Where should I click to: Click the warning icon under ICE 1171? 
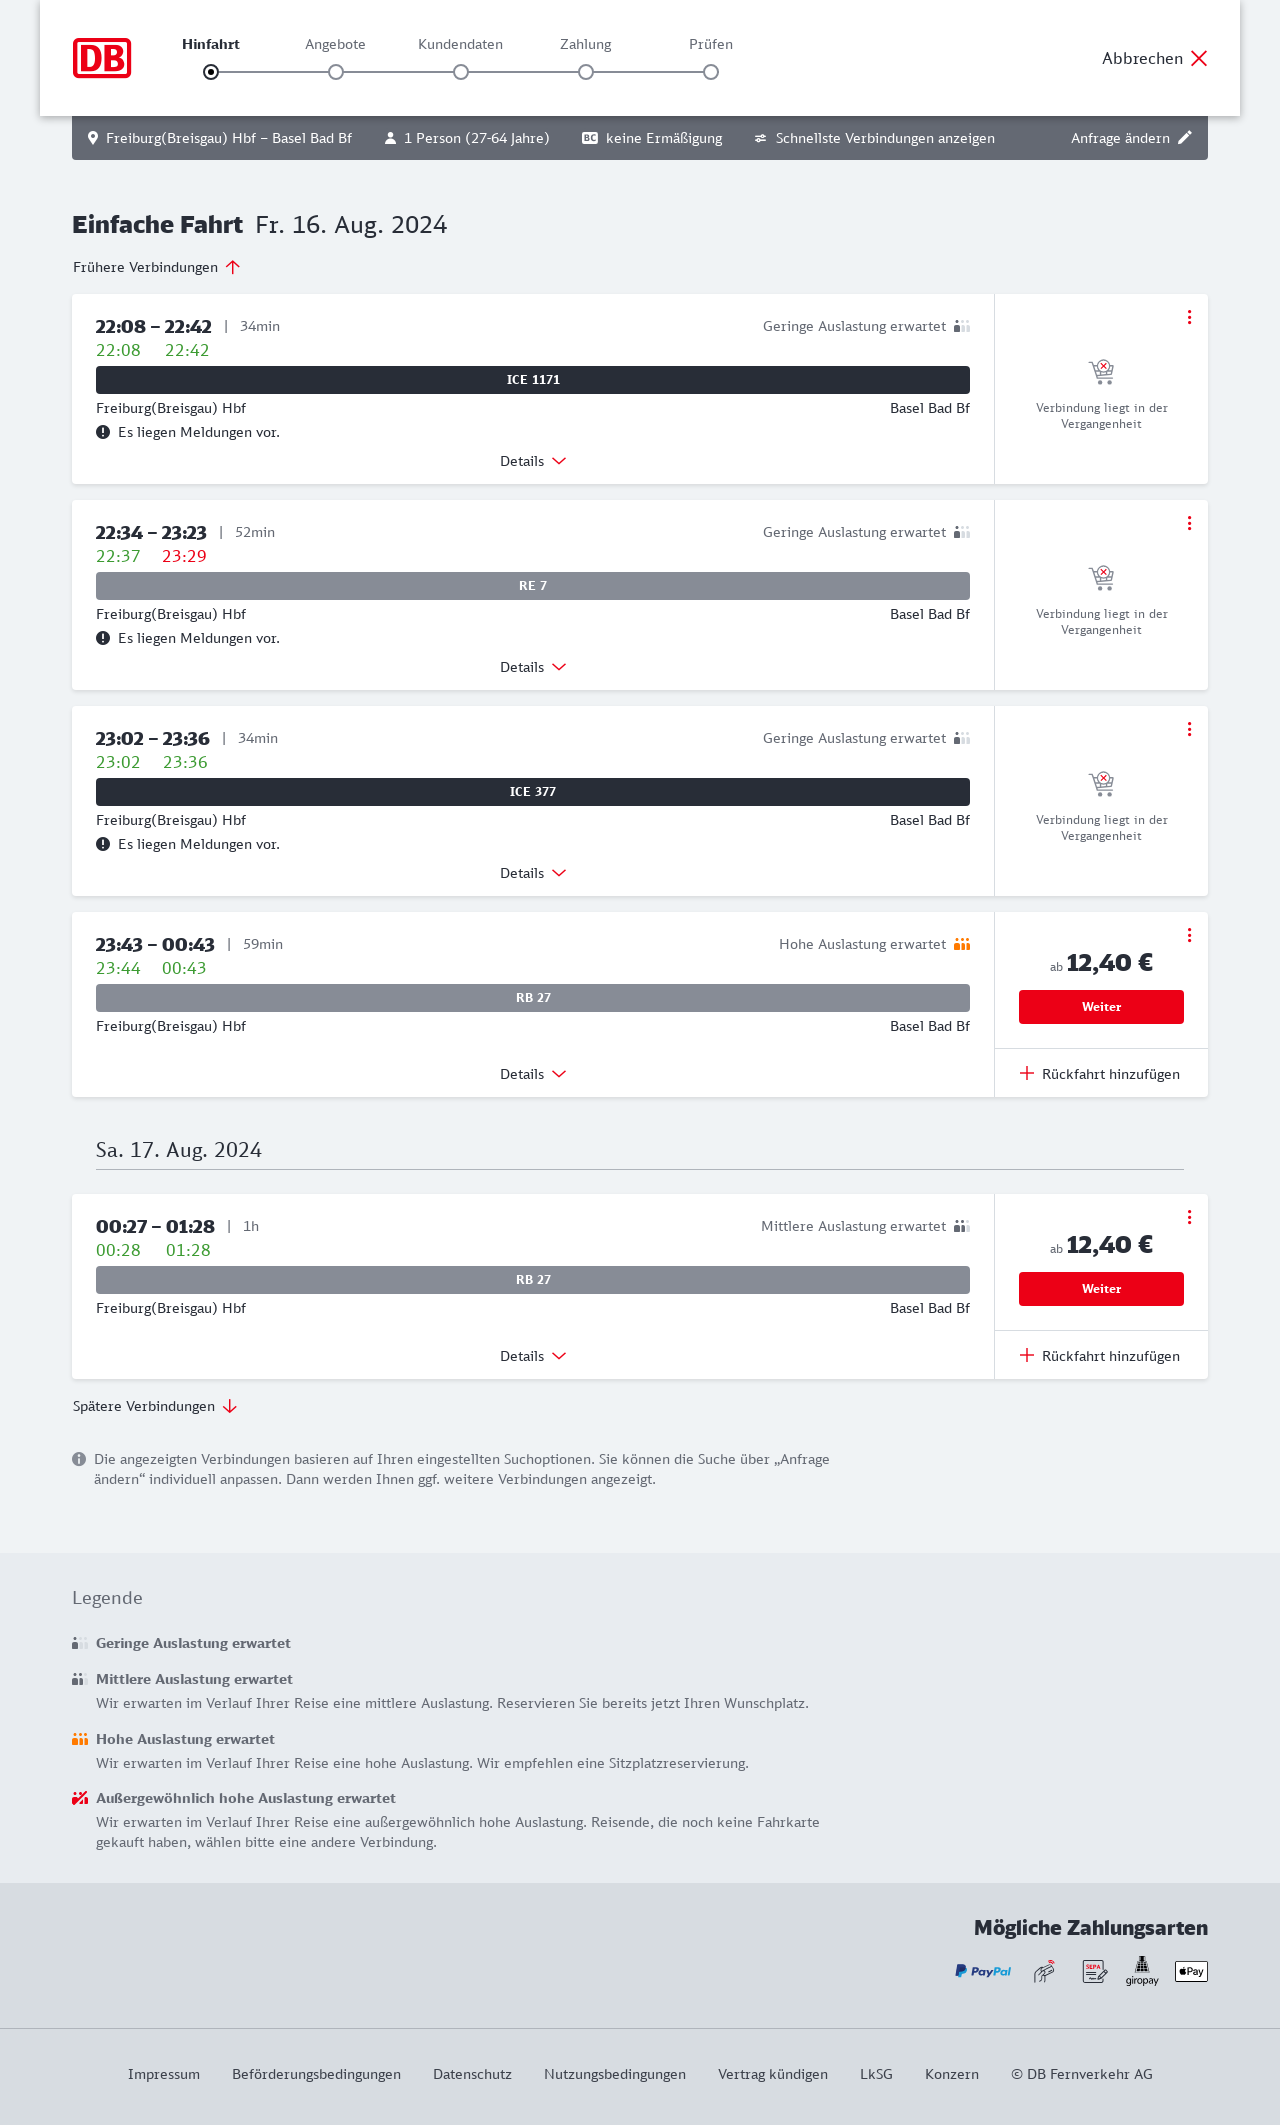point(103,432)
